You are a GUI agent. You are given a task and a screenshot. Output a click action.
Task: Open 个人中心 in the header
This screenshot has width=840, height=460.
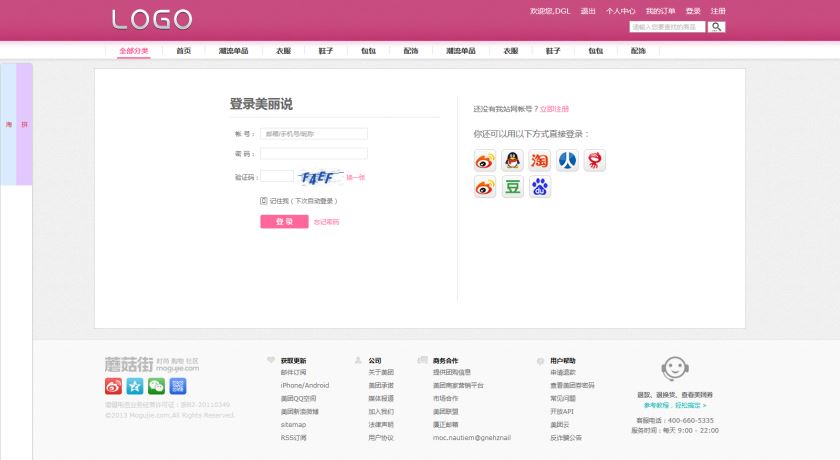click(x=621, y=11)
